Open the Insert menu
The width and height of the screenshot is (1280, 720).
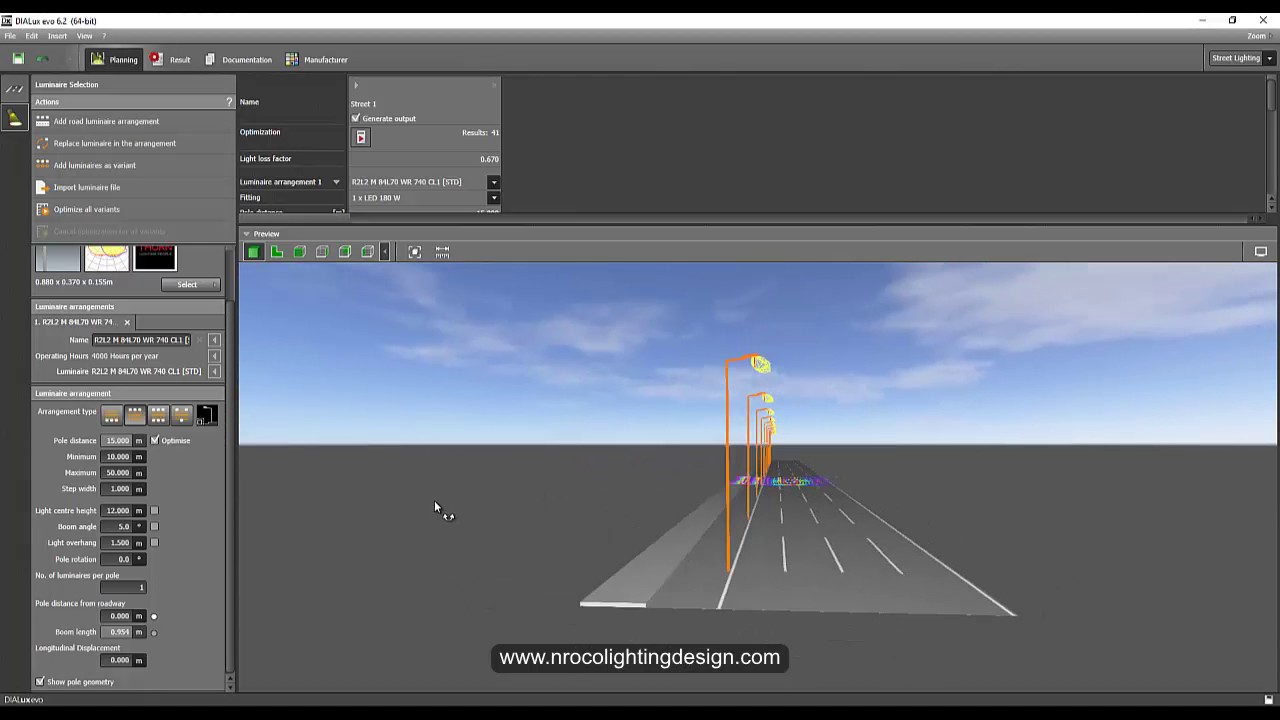click(x=57, y=36)
